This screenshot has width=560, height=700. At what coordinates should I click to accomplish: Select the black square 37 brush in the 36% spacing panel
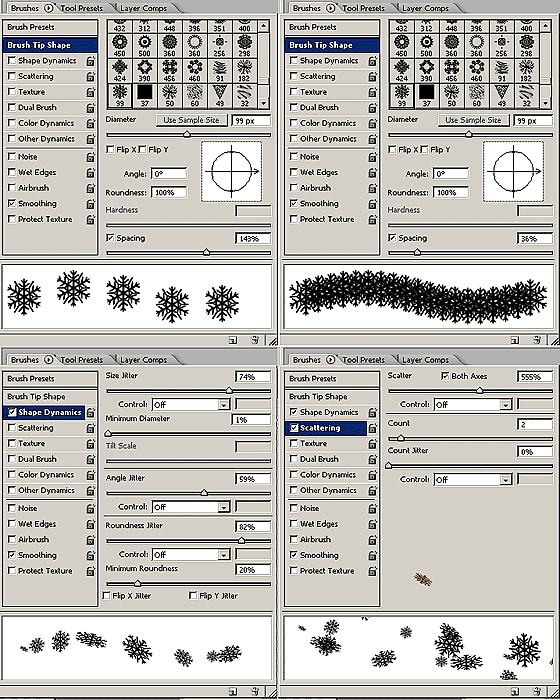tap(427, 96)
